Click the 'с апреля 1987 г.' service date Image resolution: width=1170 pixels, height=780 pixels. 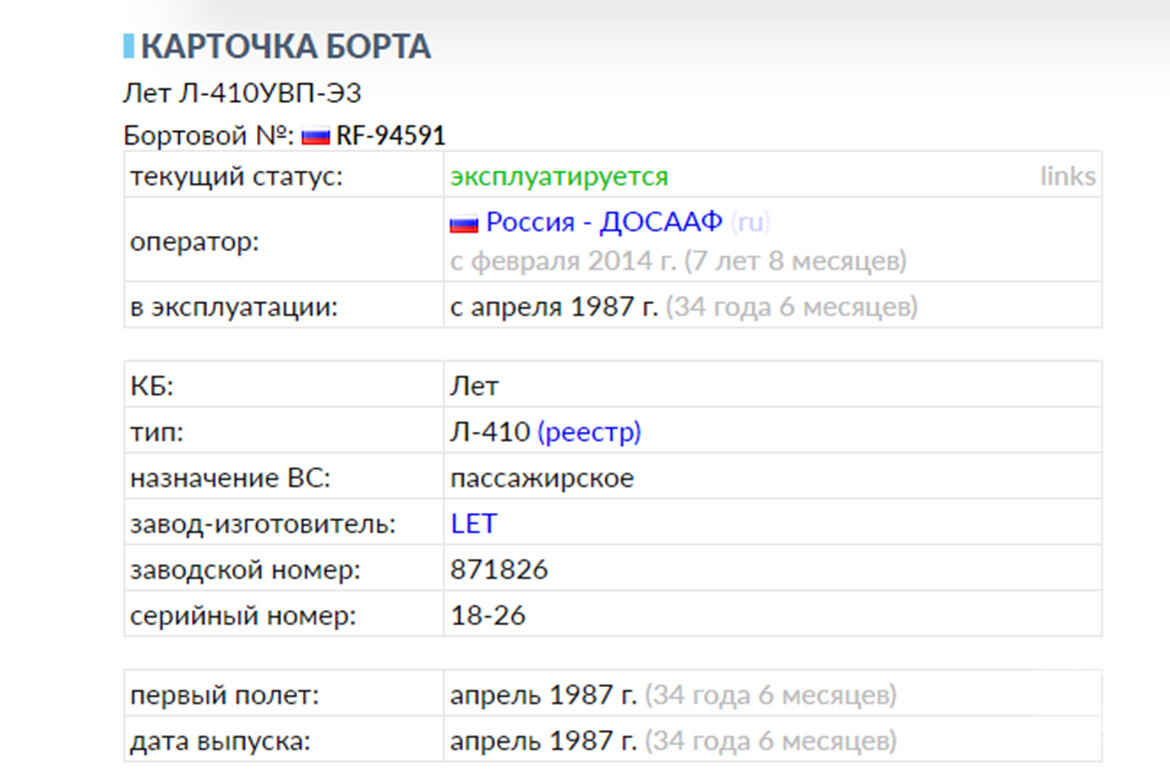[554, 307]
